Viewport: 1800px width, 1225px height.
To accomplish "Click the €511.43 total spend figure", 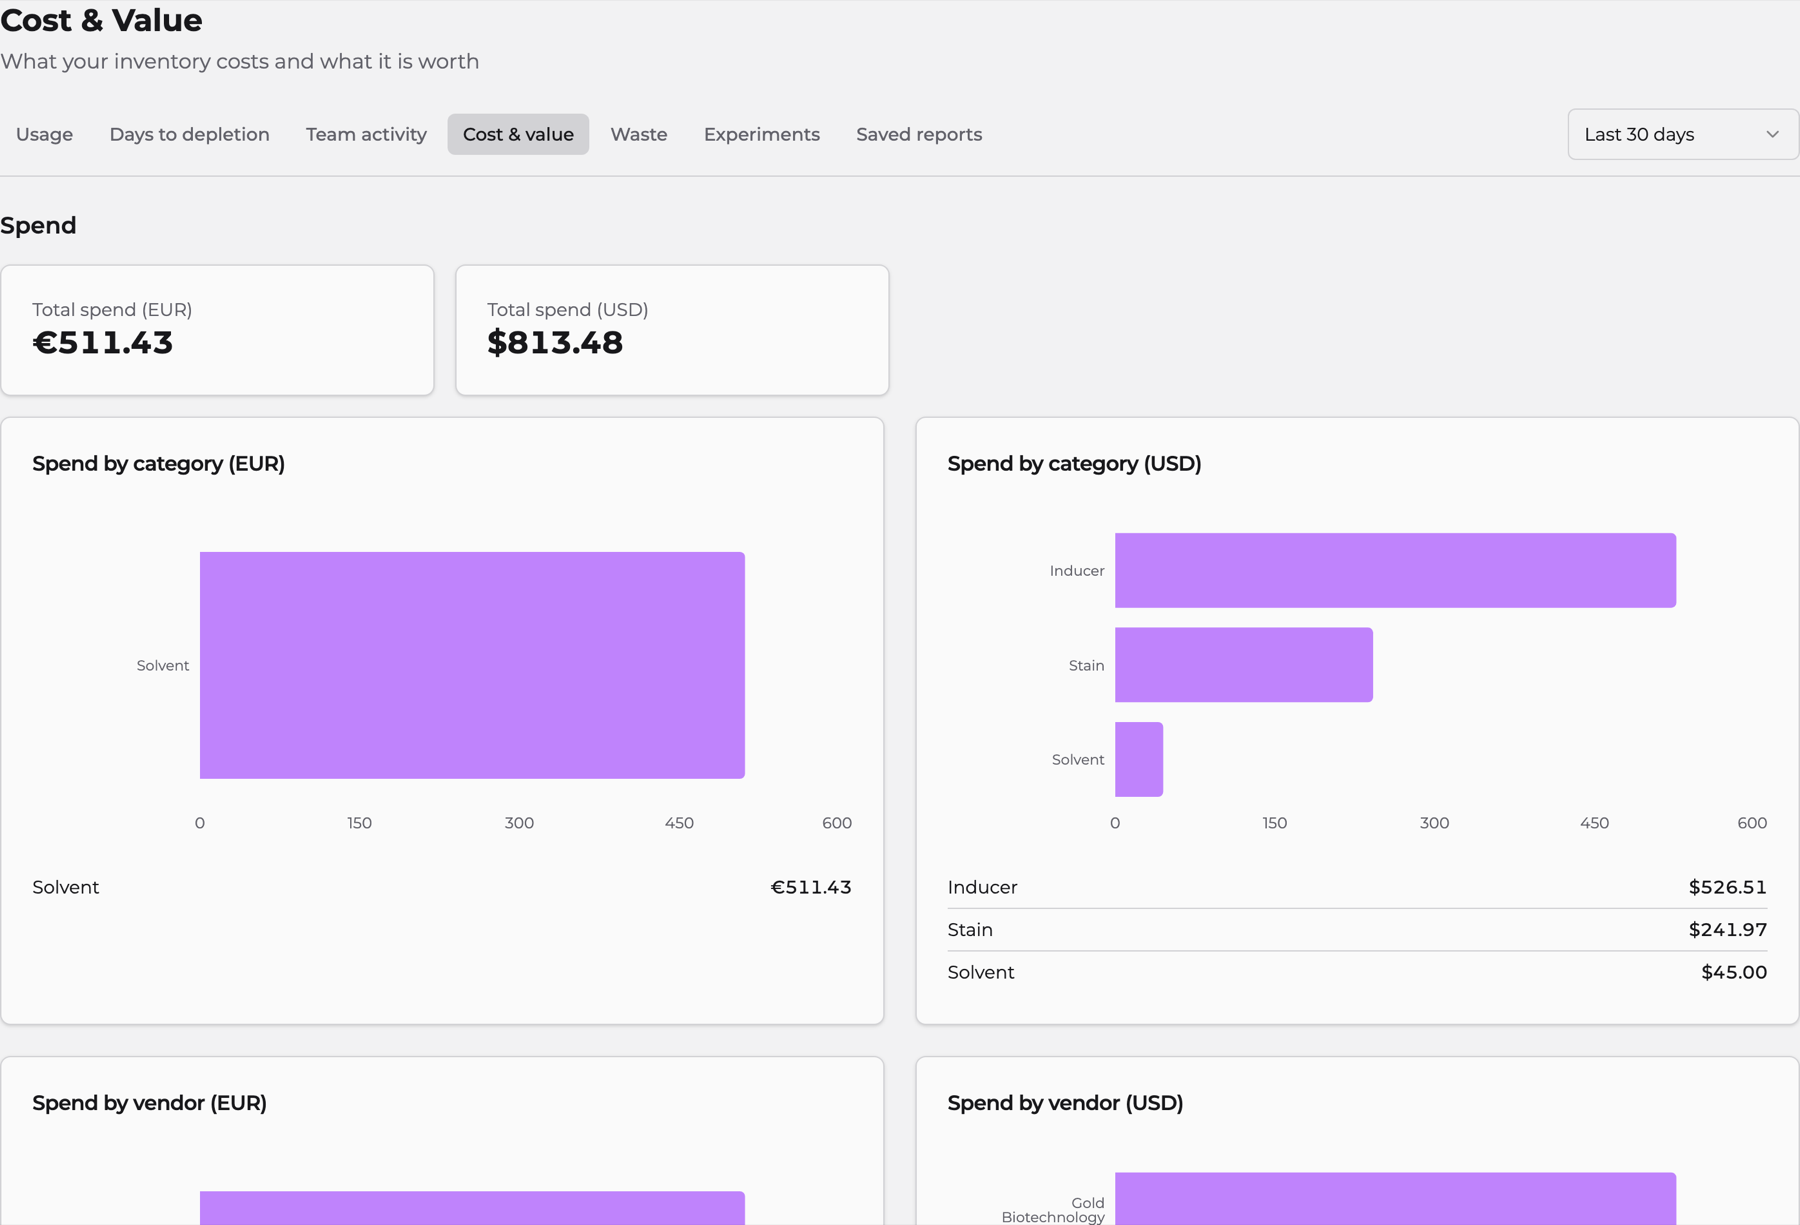I will click(103, 343).
